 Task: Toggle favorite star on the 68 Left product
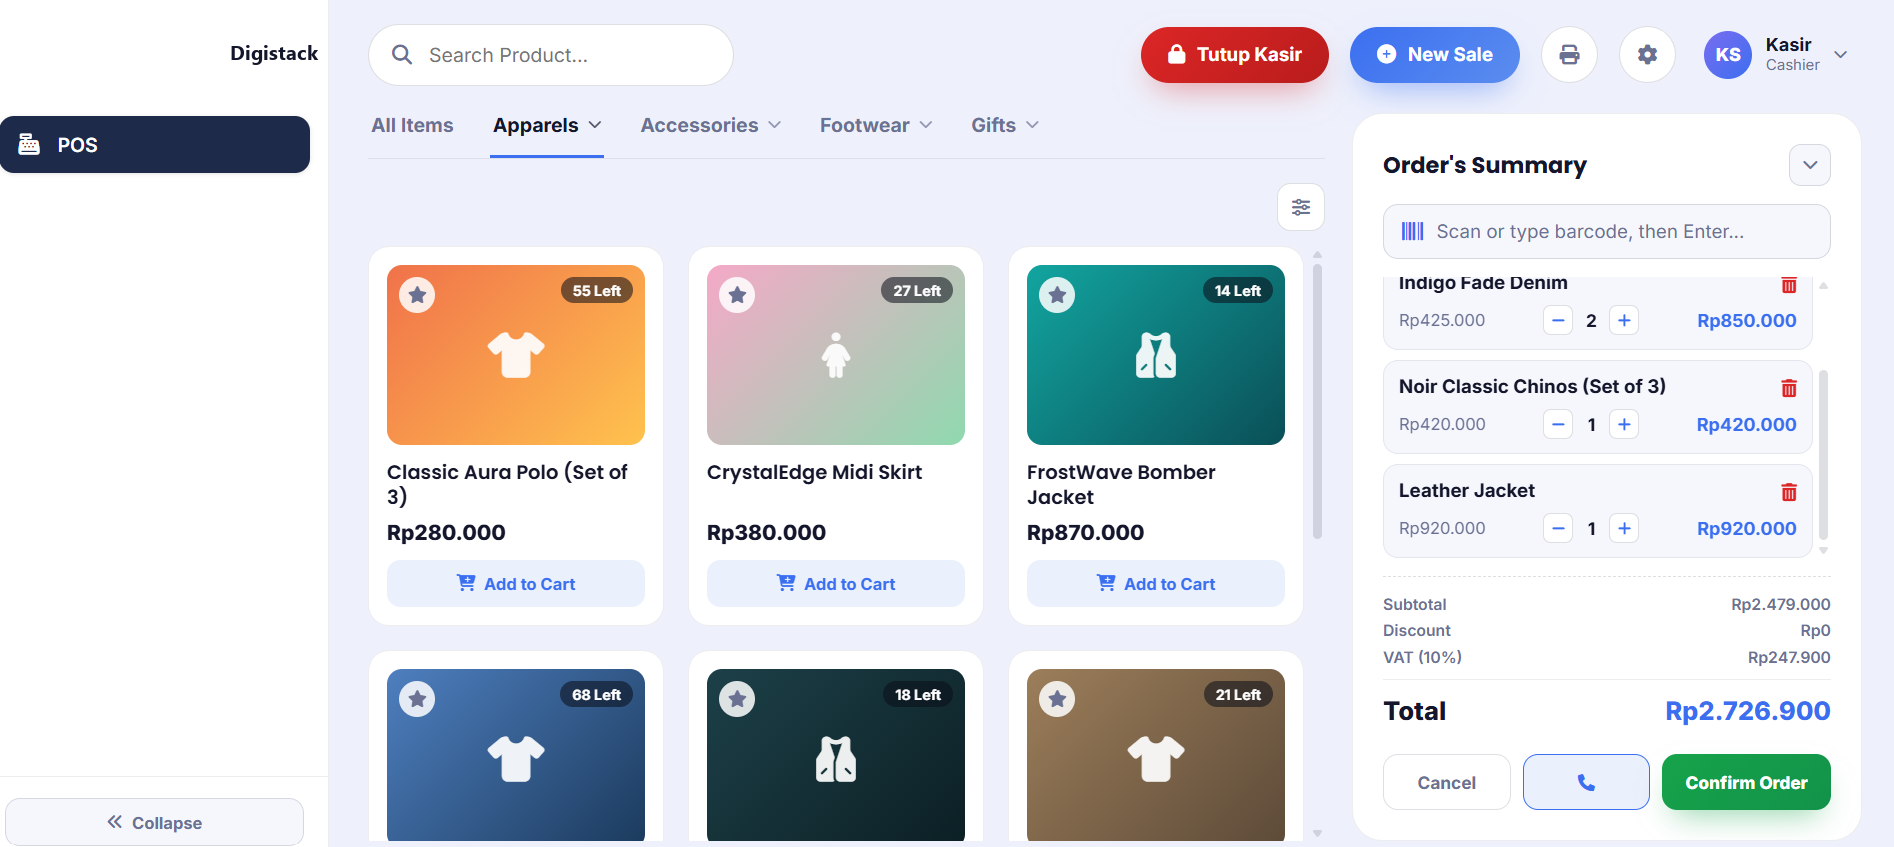tap(417, 699)
